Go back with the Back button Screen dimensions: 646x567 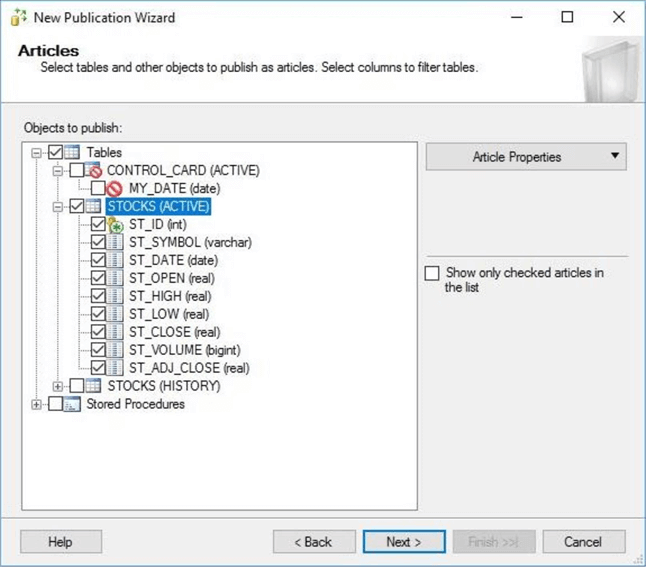(x=314, y=541)
